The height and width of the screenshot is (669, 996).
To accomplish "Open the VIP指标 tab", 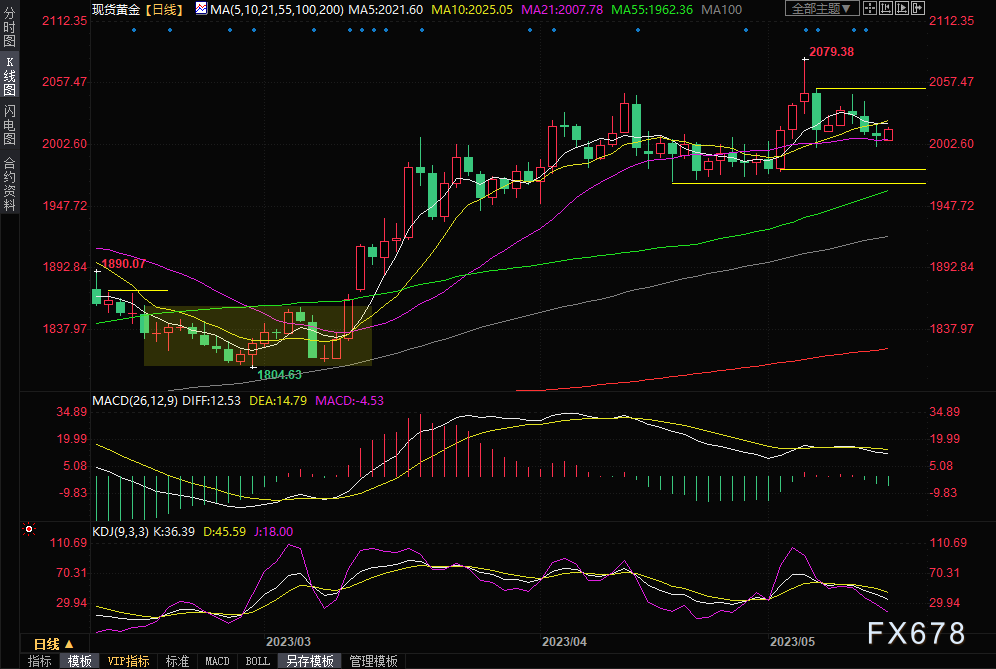I will 128,661.
